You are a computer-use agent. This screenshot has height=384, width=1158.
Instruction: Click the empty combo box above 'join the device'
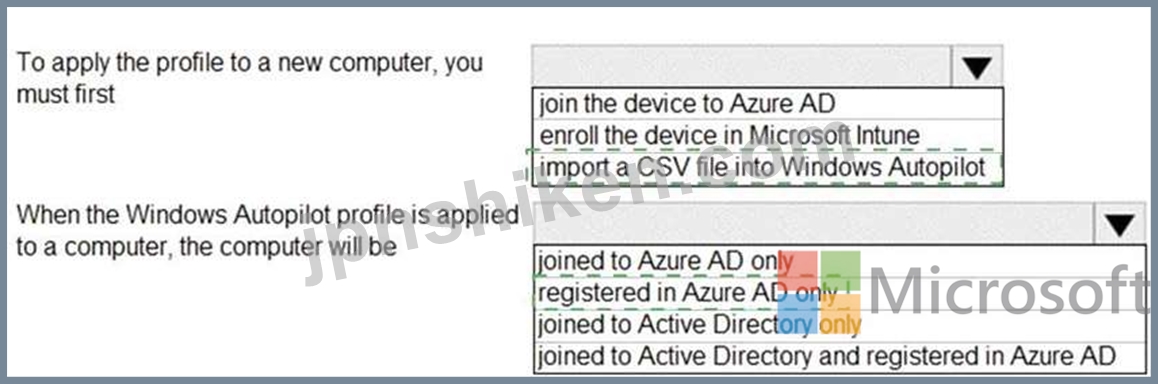[x=742, y=67]
